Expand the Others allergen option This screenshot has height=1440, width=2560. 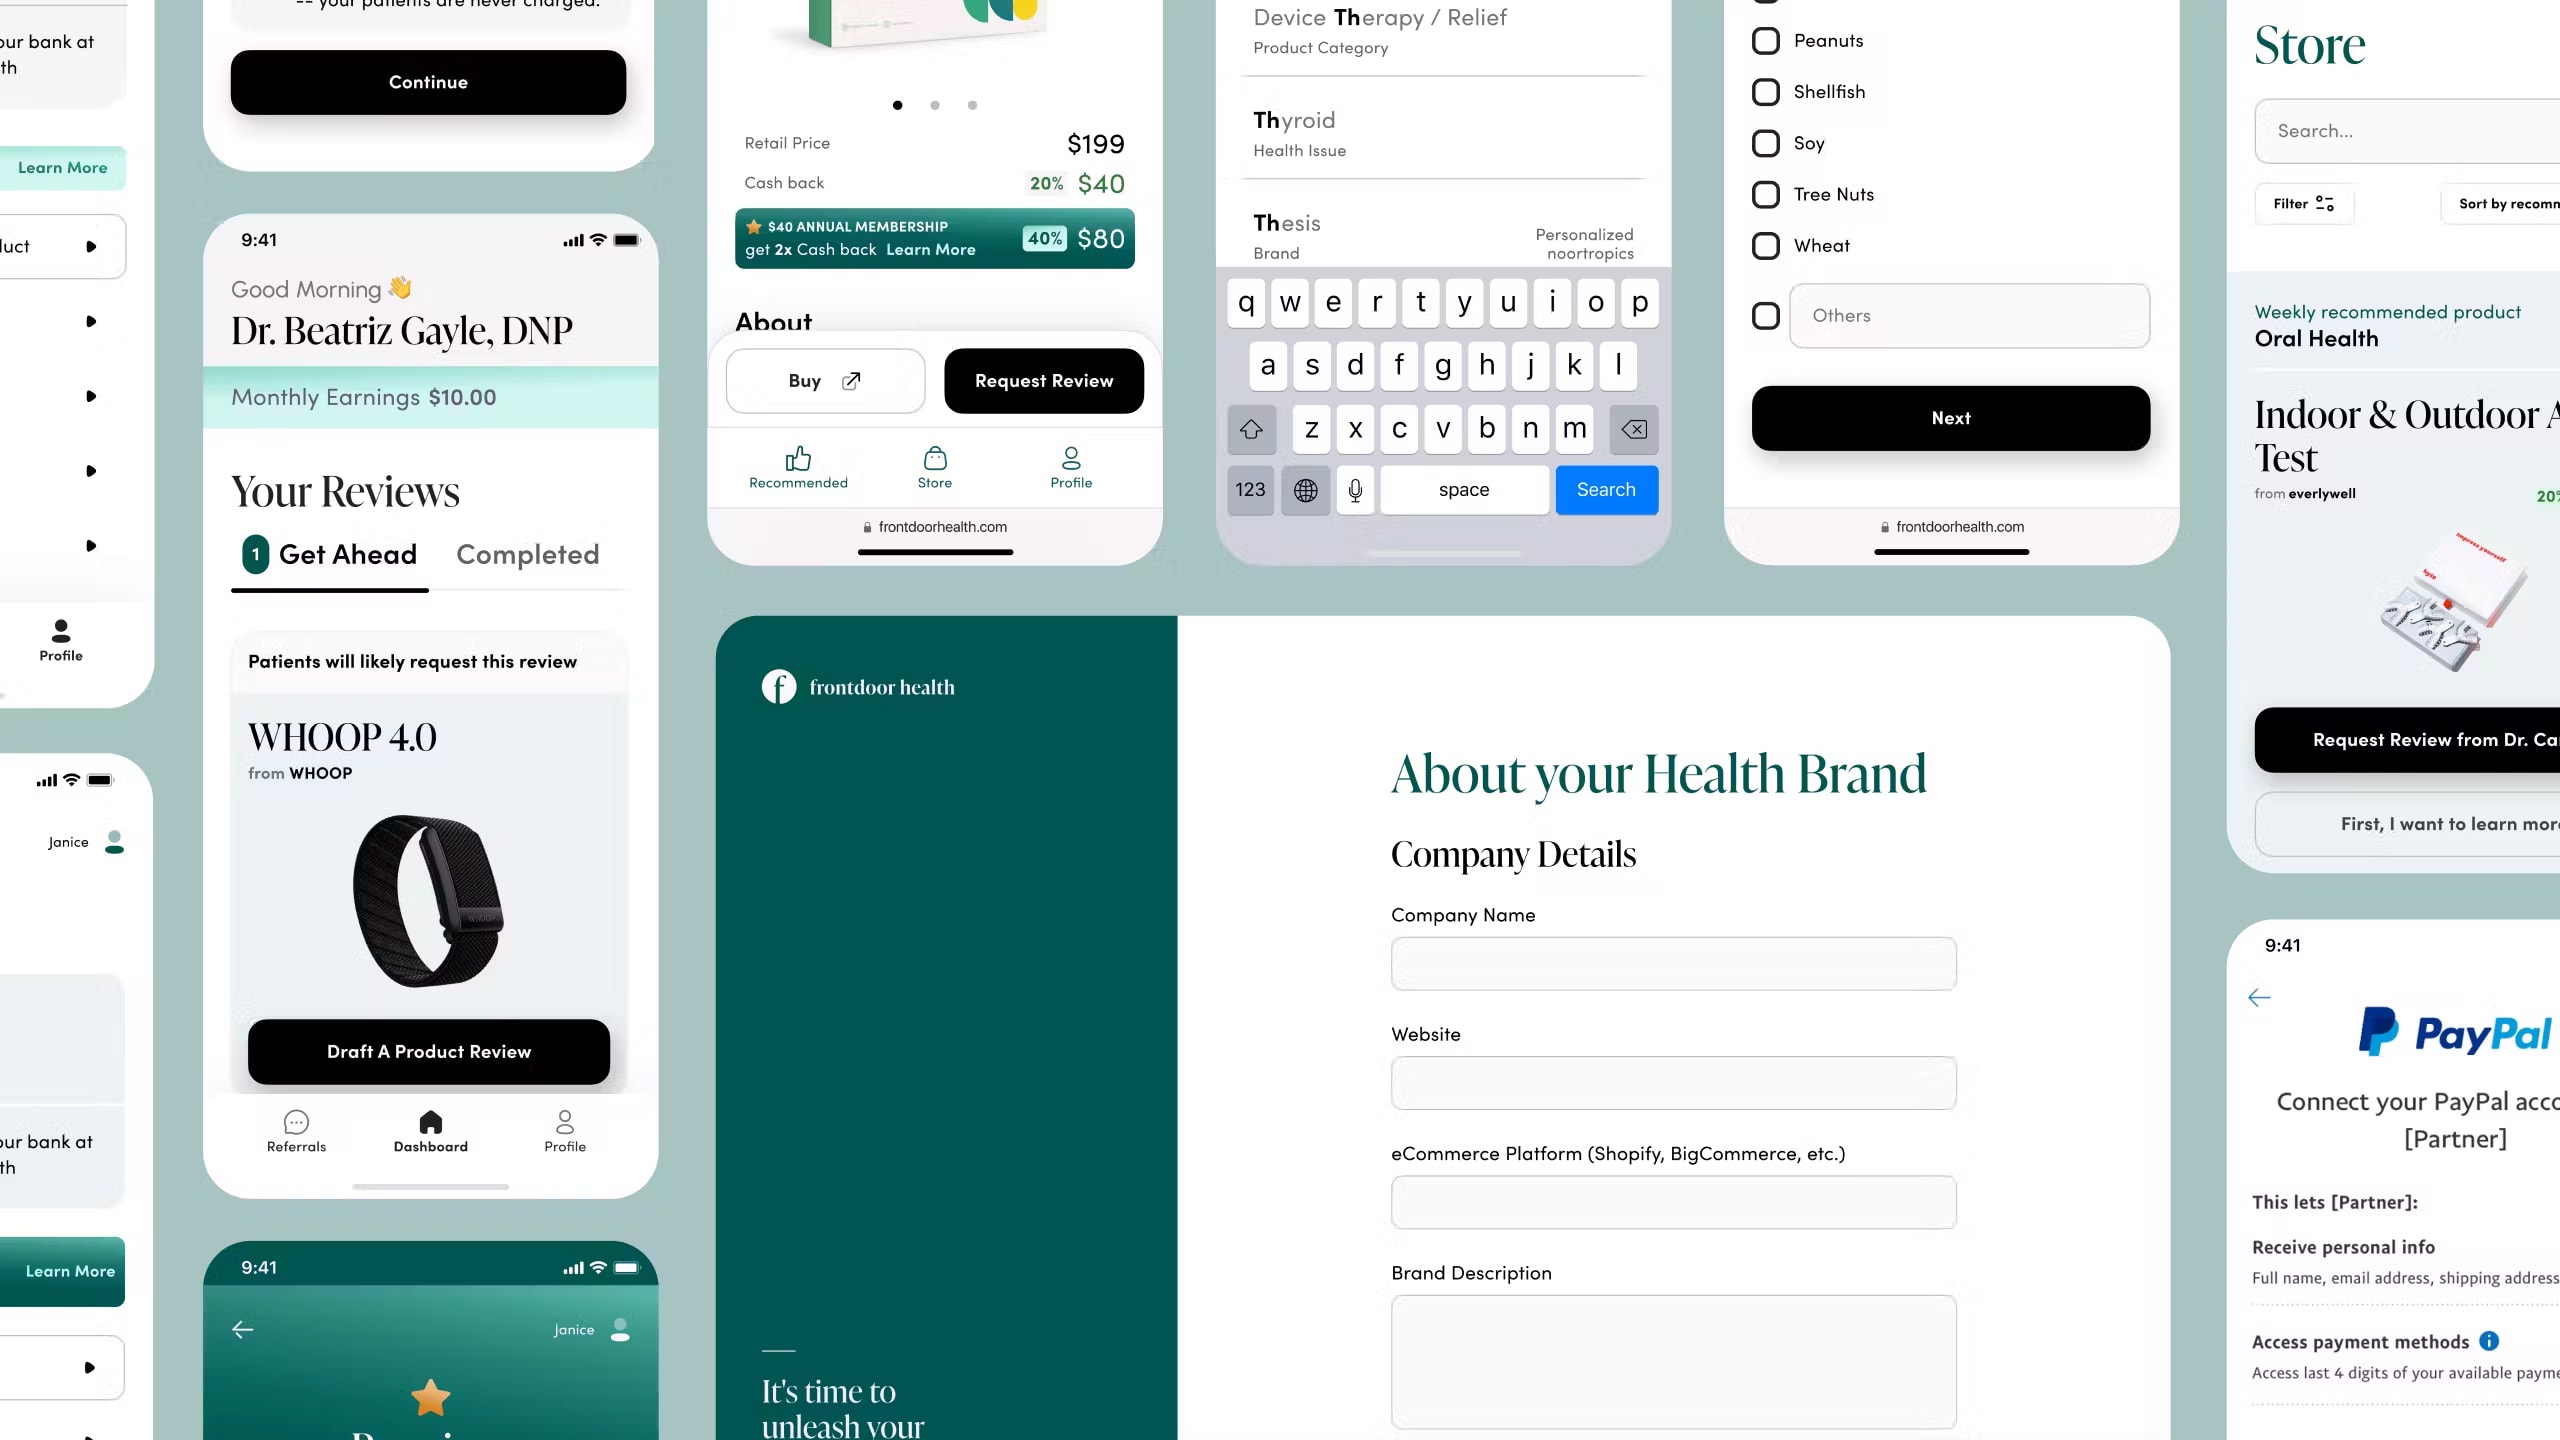click(x=1765, y=315)
